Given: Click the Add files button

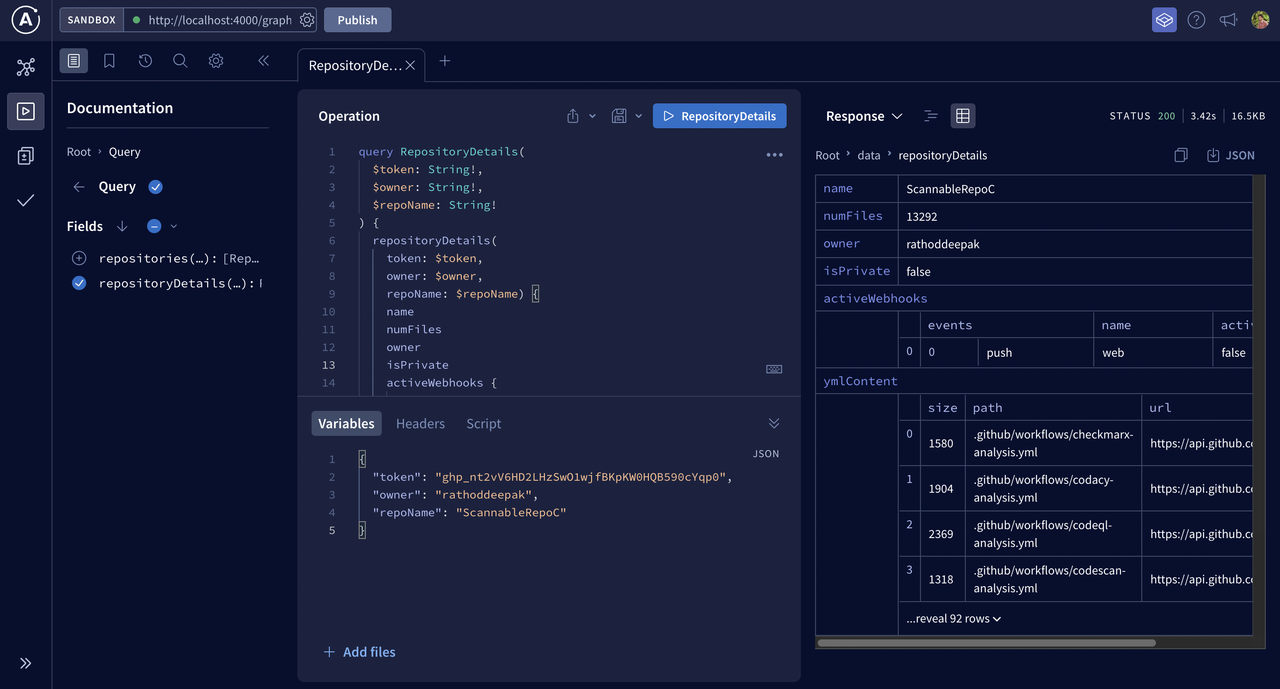Looking at the screenshot, I should coord(359,652).
